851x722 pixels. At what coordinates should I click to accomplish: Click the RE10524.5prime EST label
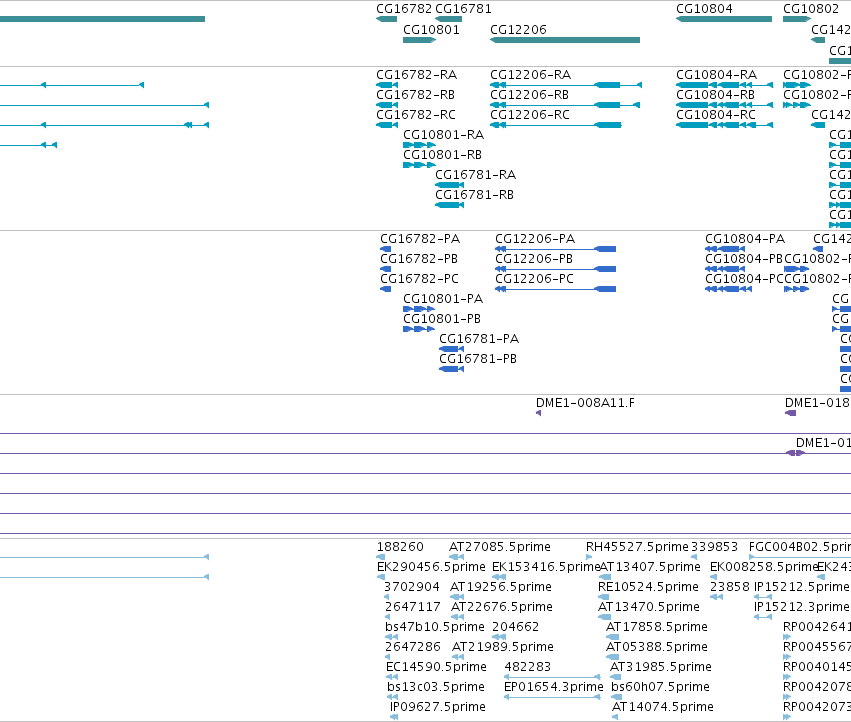click(649, 587)
